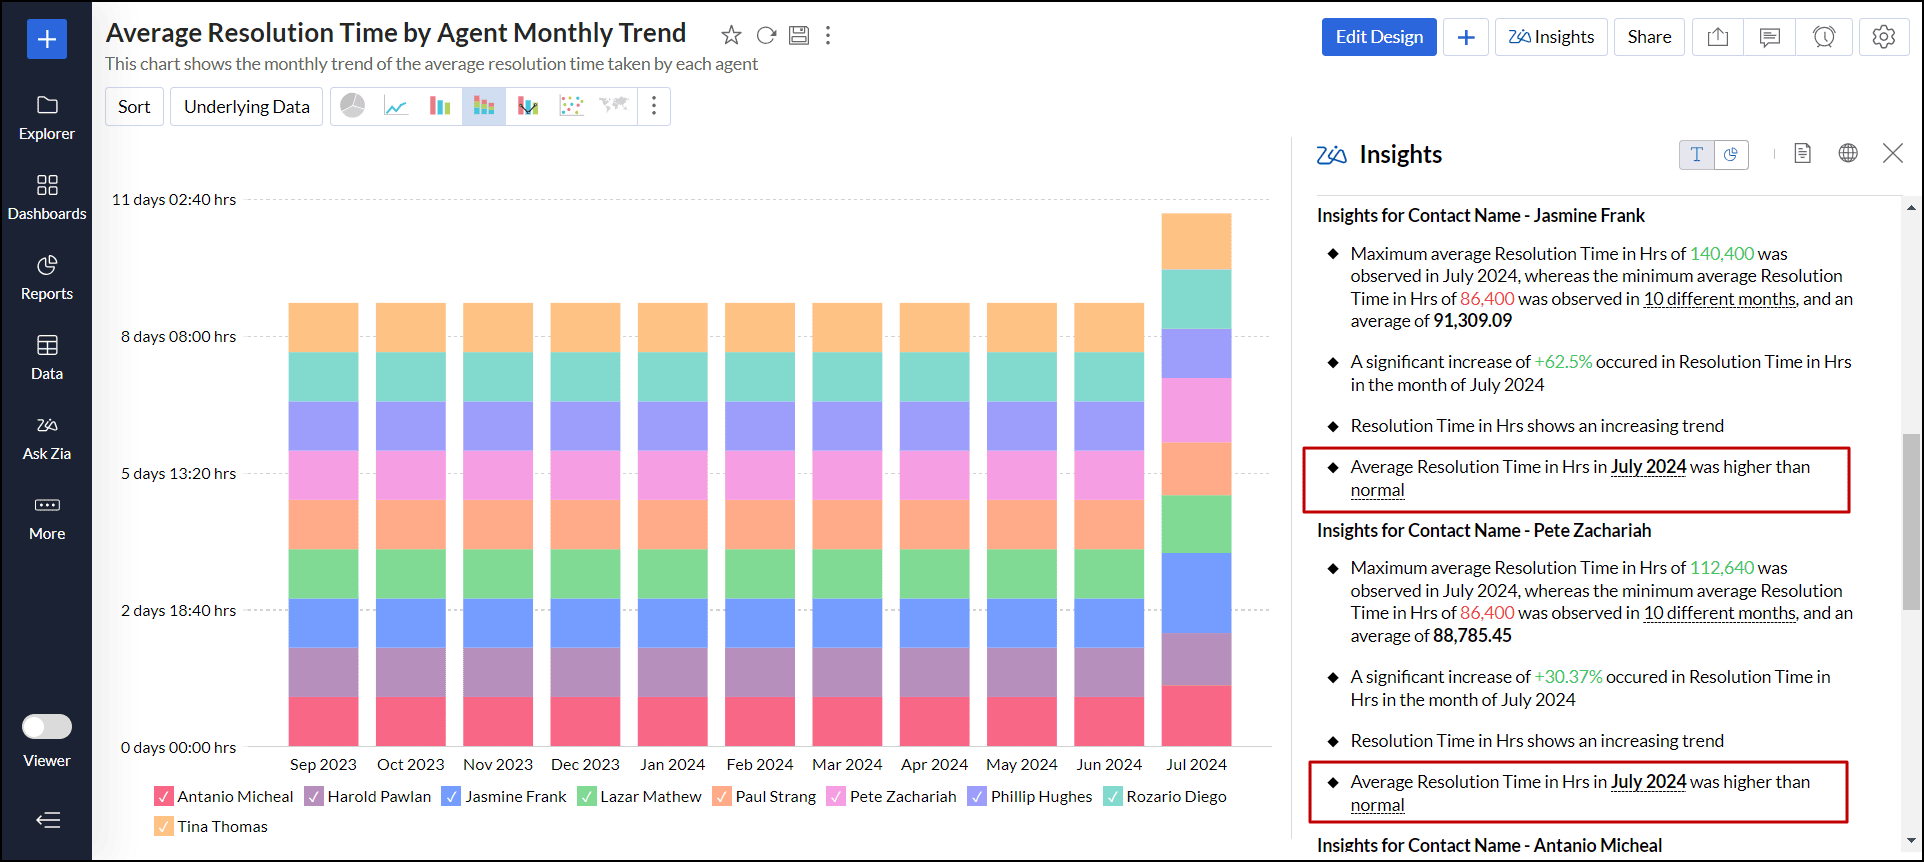Open Reports from the sidebar

click(47, 277)
